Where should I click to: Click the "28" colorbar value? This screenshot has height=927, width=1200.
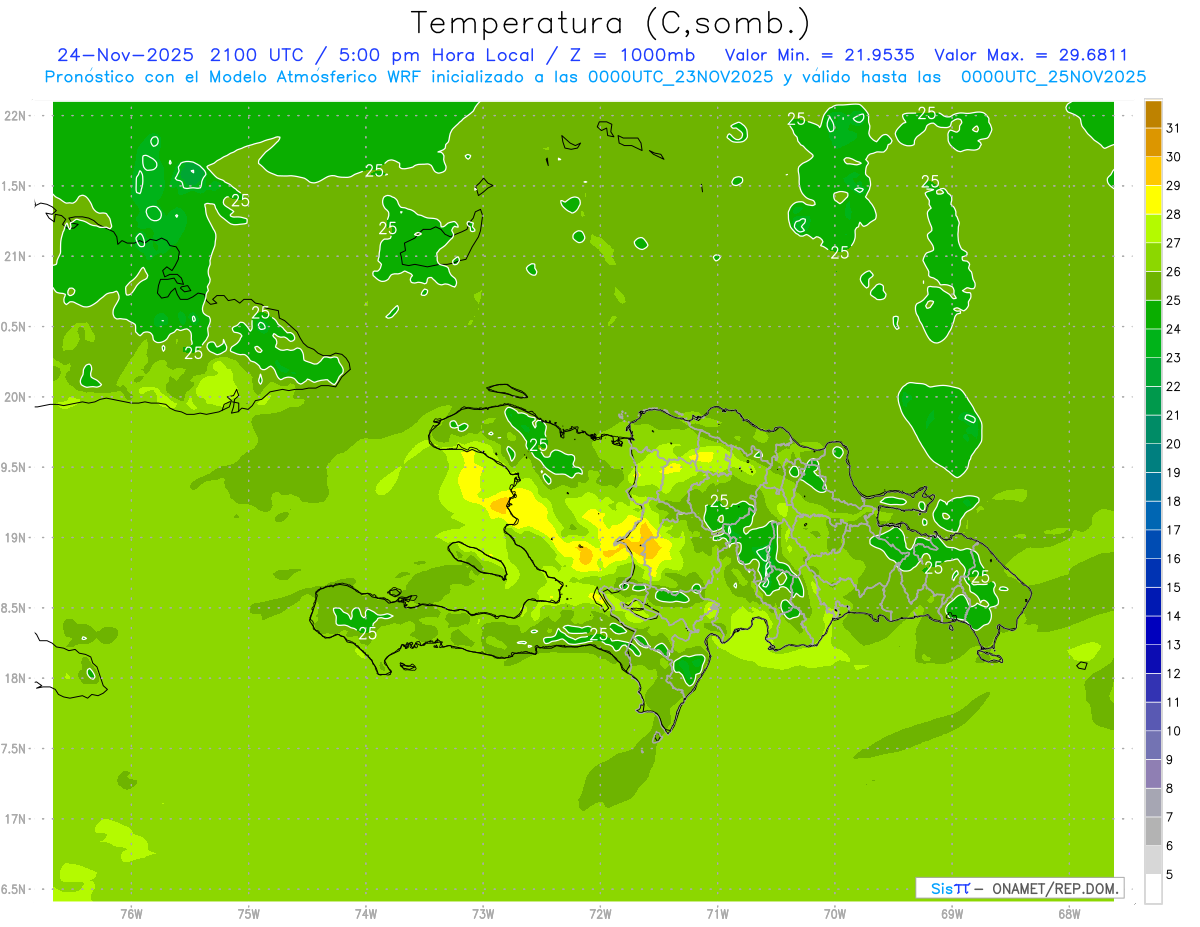(1174, 214)
